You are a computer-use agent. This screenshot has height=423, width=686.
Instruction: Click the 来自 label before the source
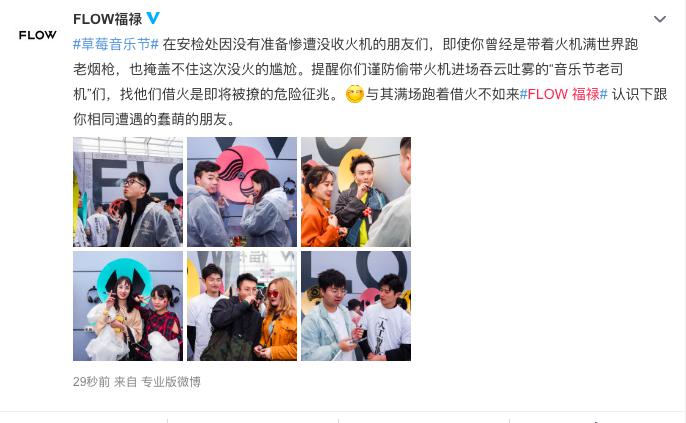[126, 381]
